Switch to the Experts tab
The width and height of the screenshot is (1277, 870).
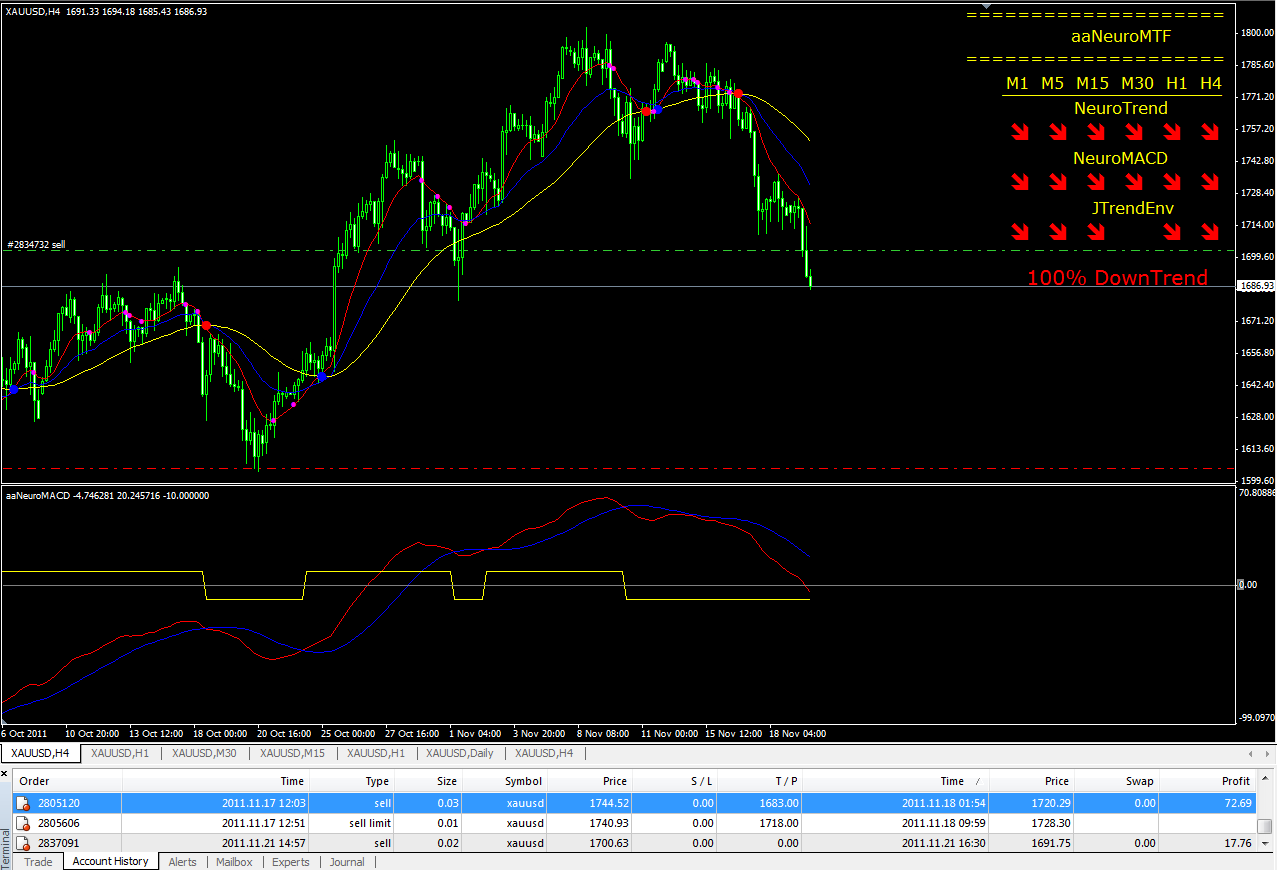coord(291,861)
